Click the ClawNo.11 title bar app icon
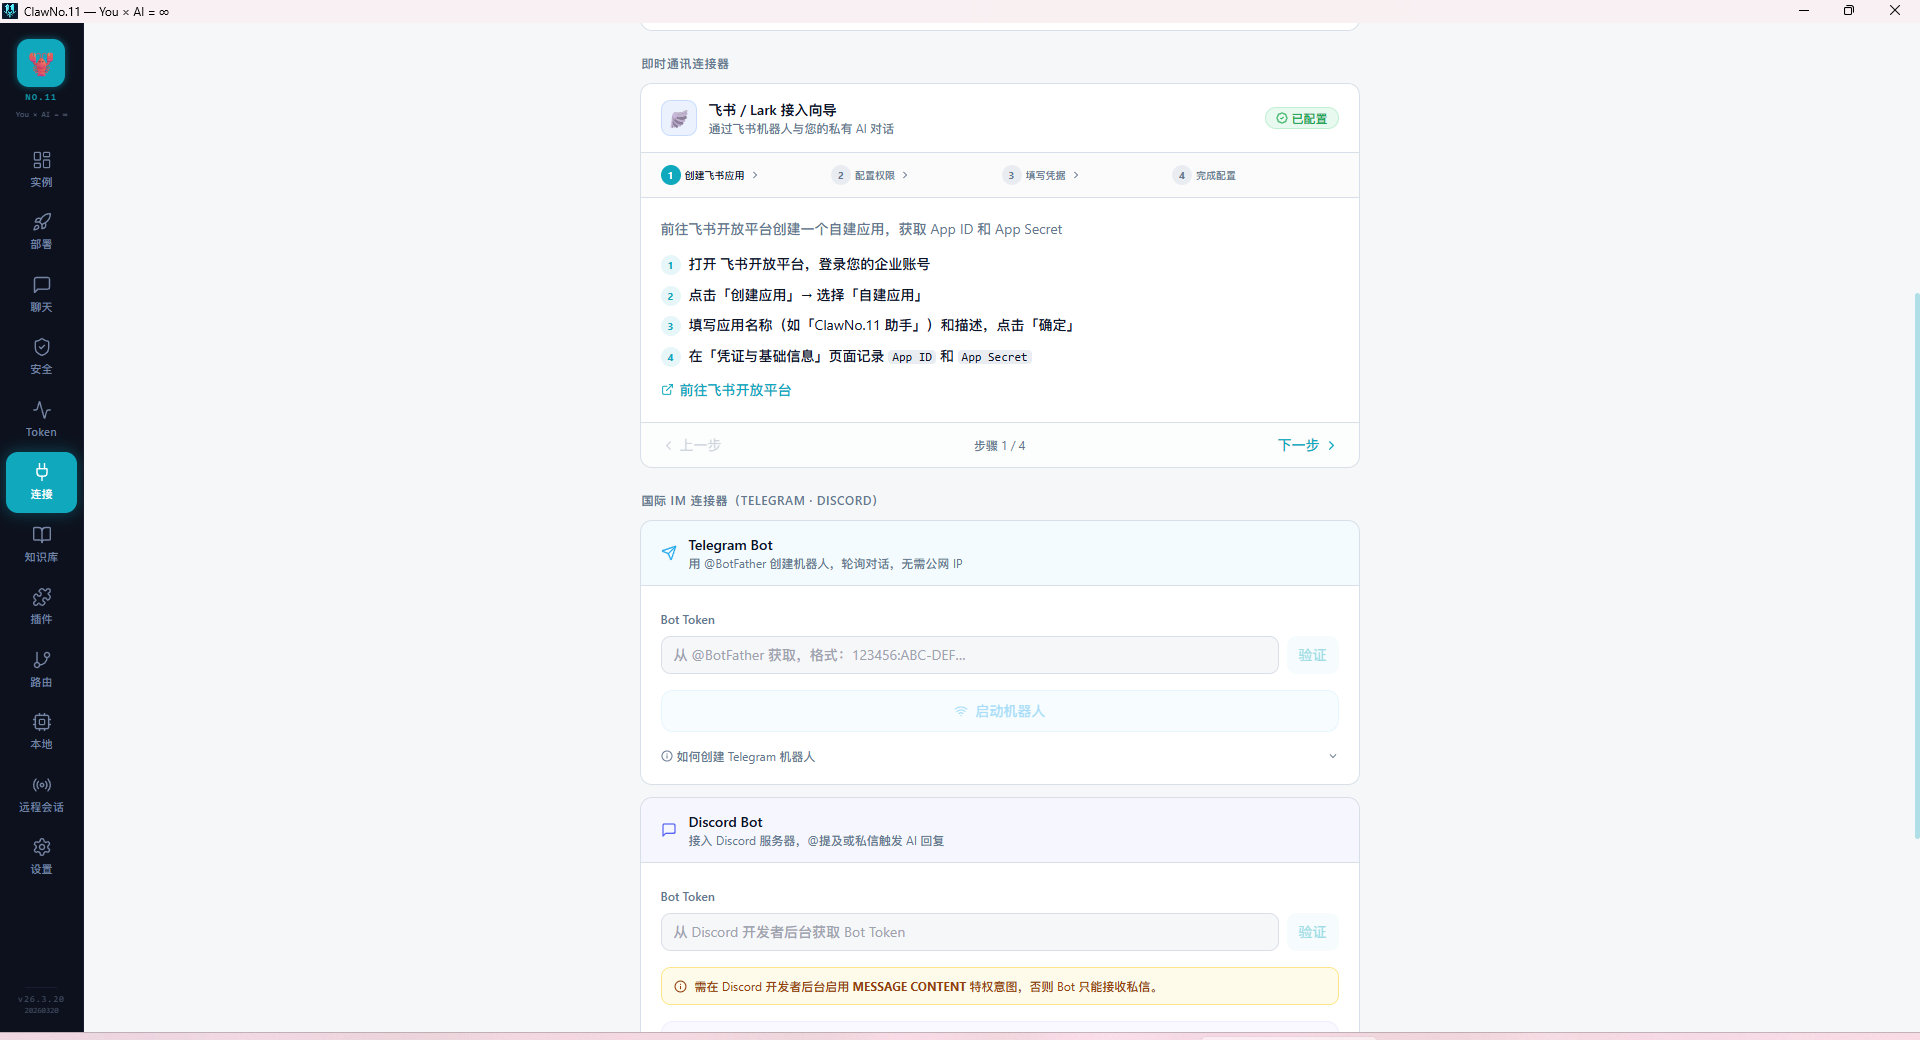This screenshot has height=1040, width=1920. pos(10,11)
